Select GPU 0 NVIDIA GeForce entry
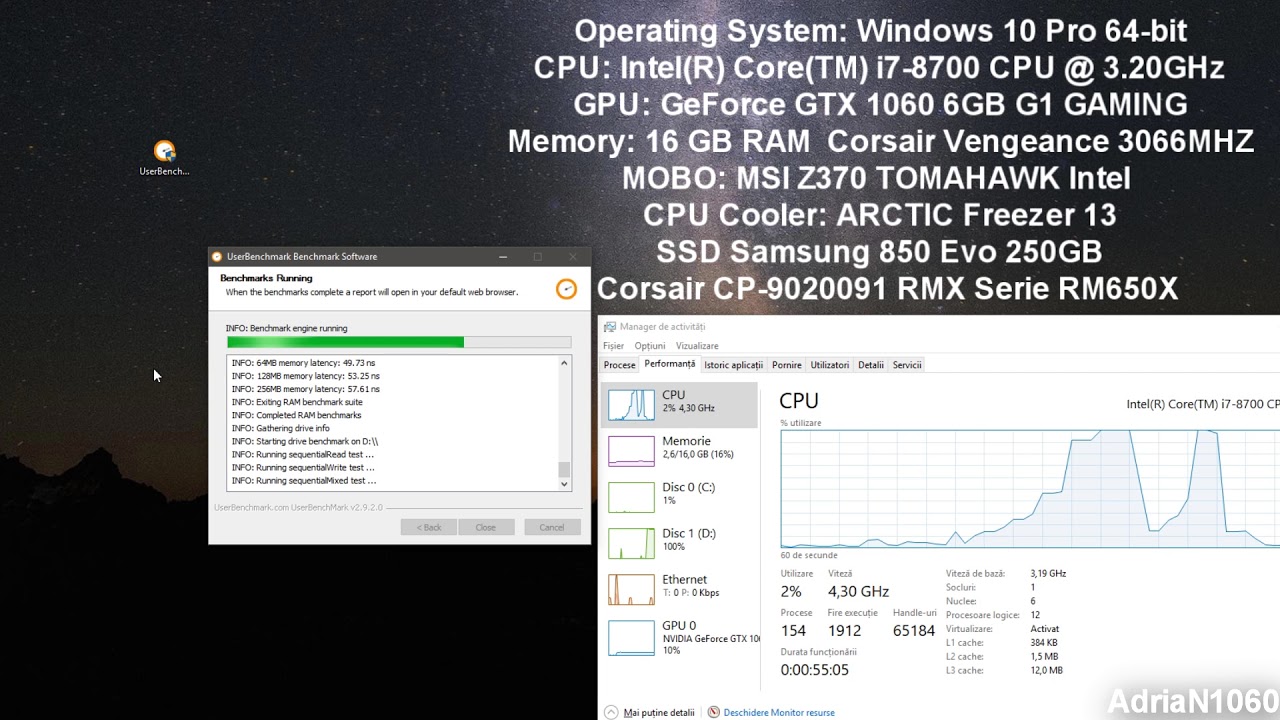 679,637
